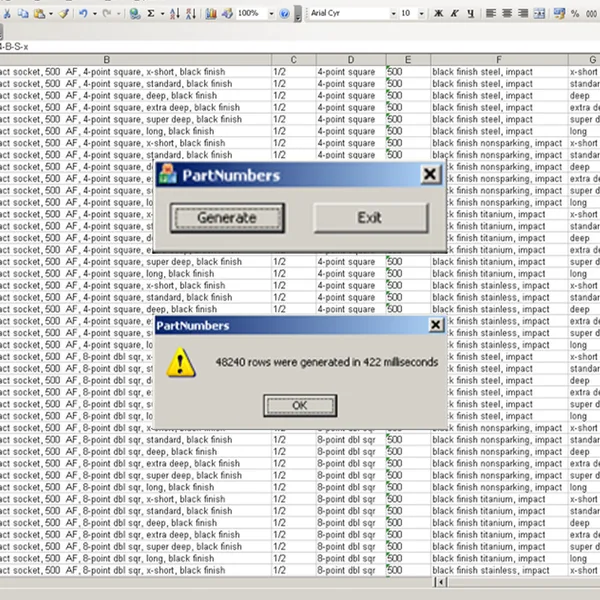Open the Redo history dropdown arrow
The image size is (600, 600).
coord(118,14)
